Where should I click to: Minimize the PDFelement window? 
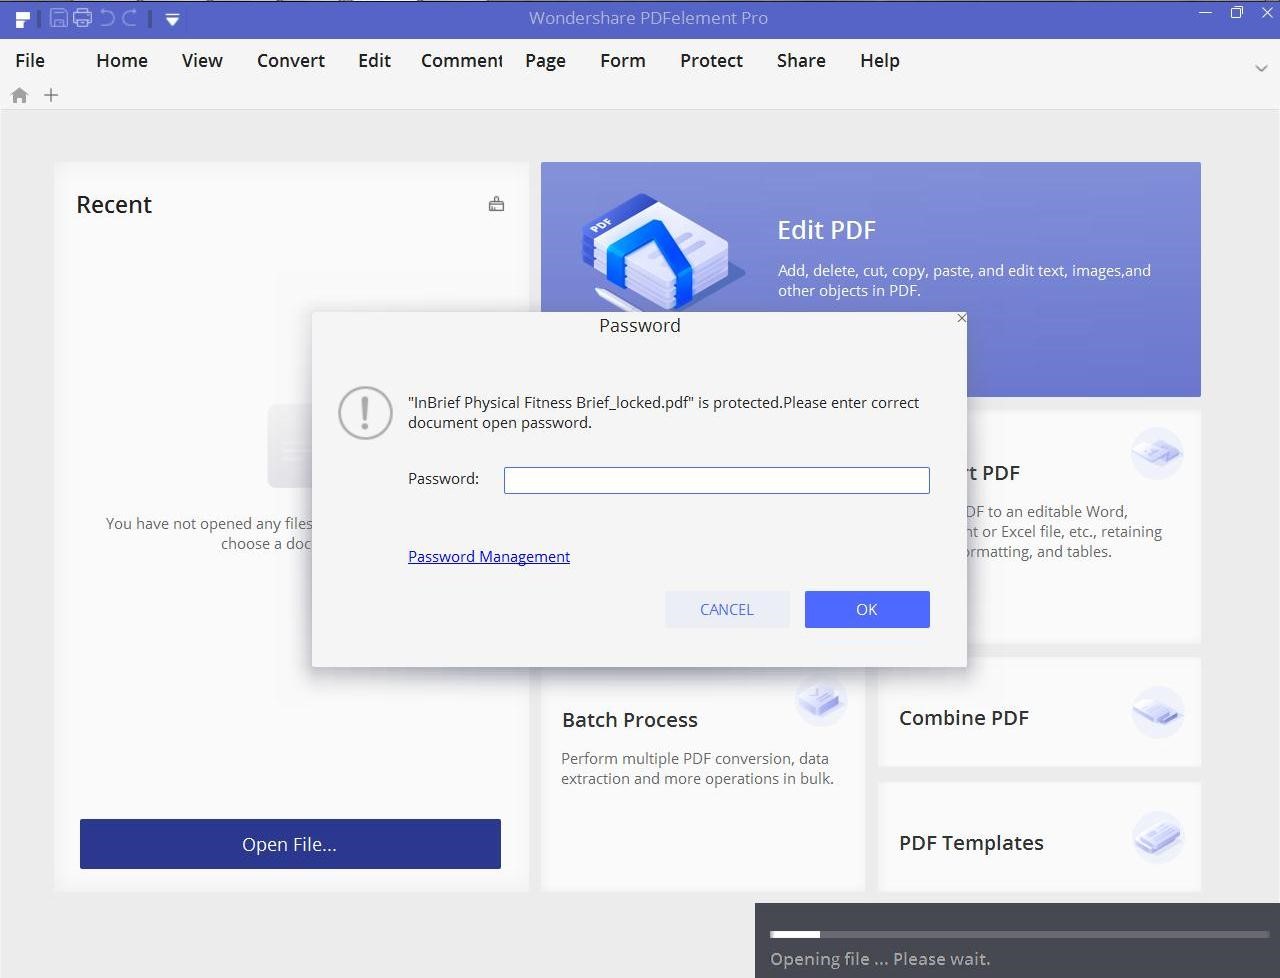click(1205, 13)
